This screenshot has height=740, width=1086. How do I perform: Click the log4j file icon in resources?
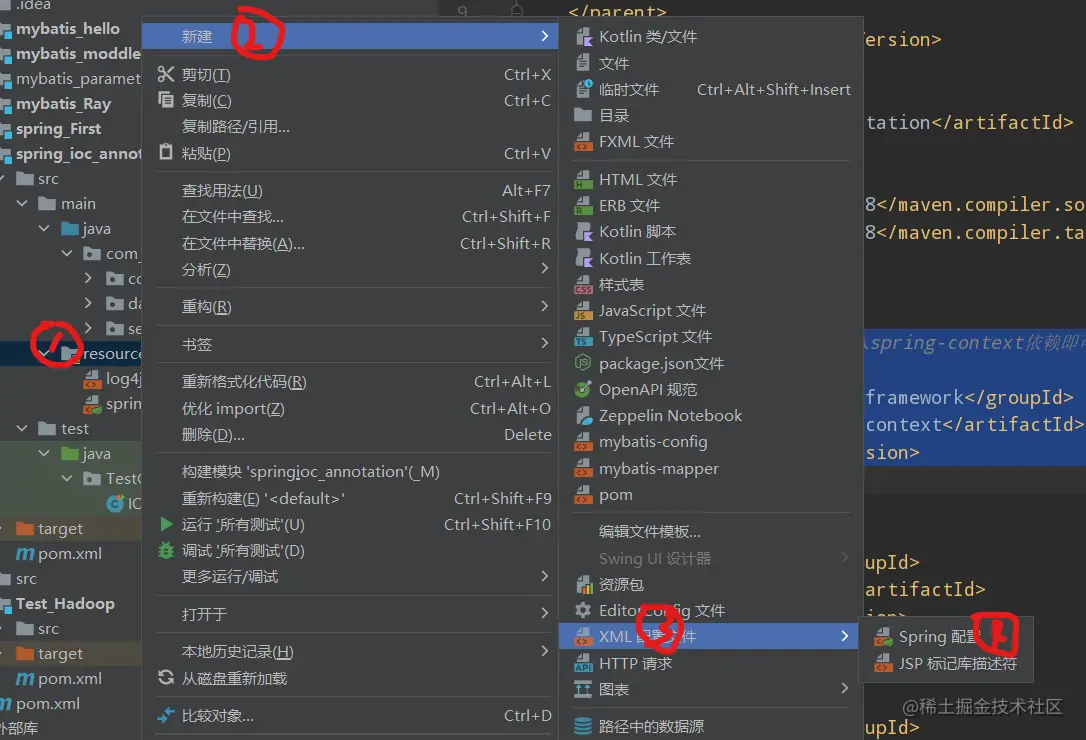[92, 379]
